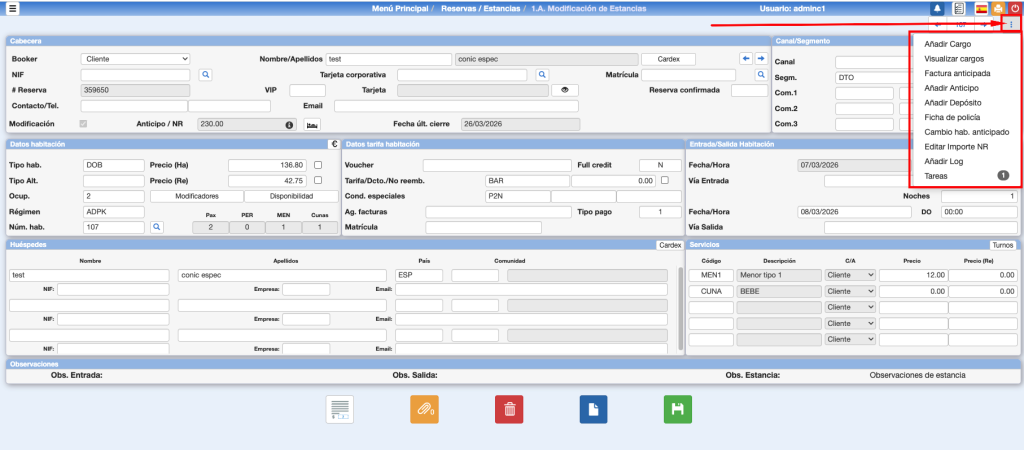Click the red trash delete button

pos(509,409)
